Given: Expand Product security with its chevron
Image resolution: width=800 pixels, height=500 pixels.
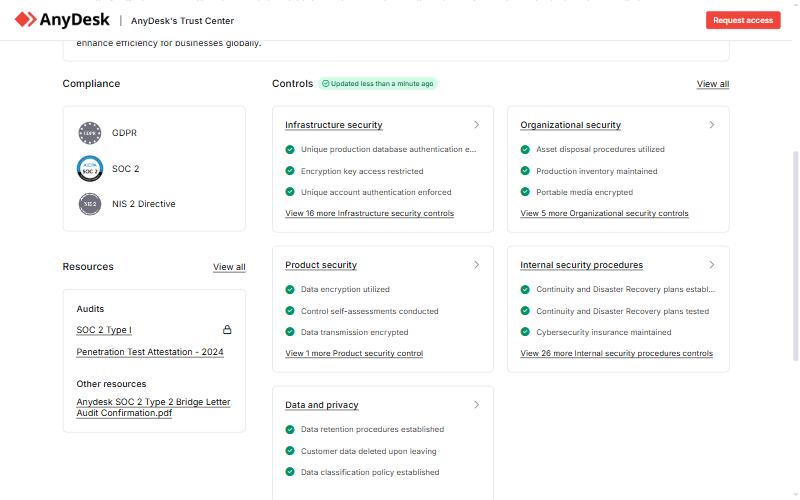Looking at the screenshot, I should (477, 265).
